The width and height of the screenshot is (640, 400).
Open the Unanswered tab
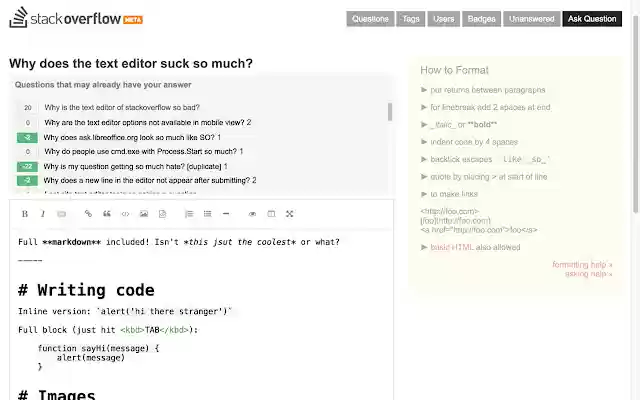pos(531,19)
